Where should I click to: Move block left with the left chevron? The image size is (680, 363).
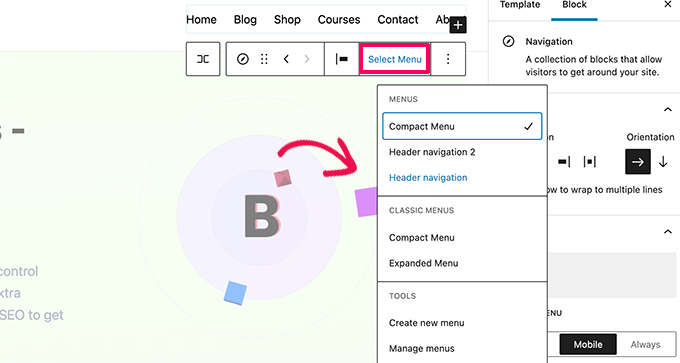point(286,59)
